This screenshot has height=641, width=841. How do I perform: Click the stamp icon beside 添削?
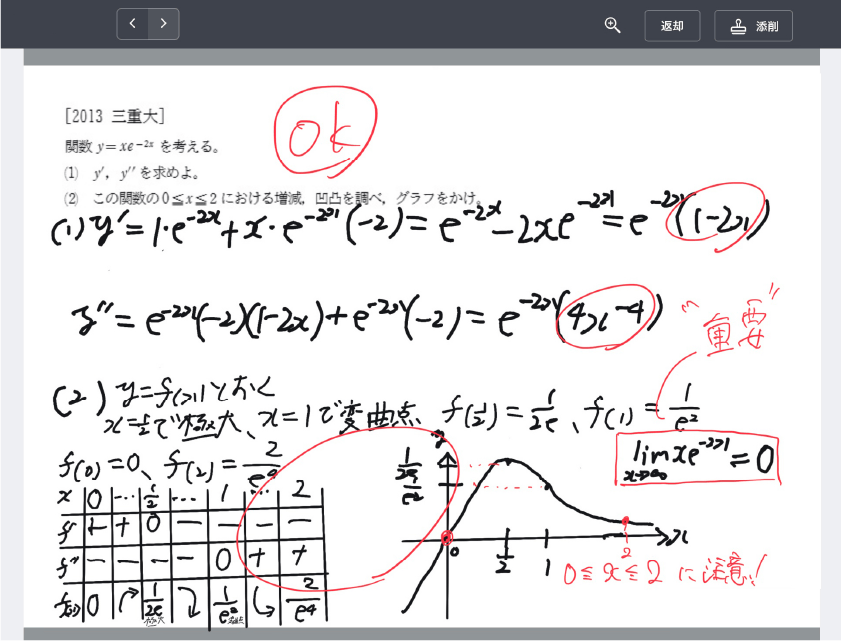point(738,26)
